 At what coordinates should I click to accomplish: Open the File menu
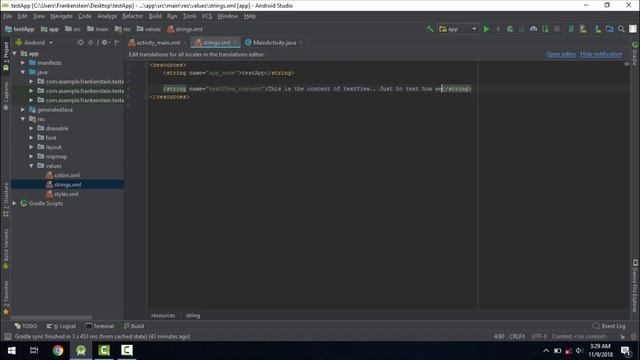(8, 16)
